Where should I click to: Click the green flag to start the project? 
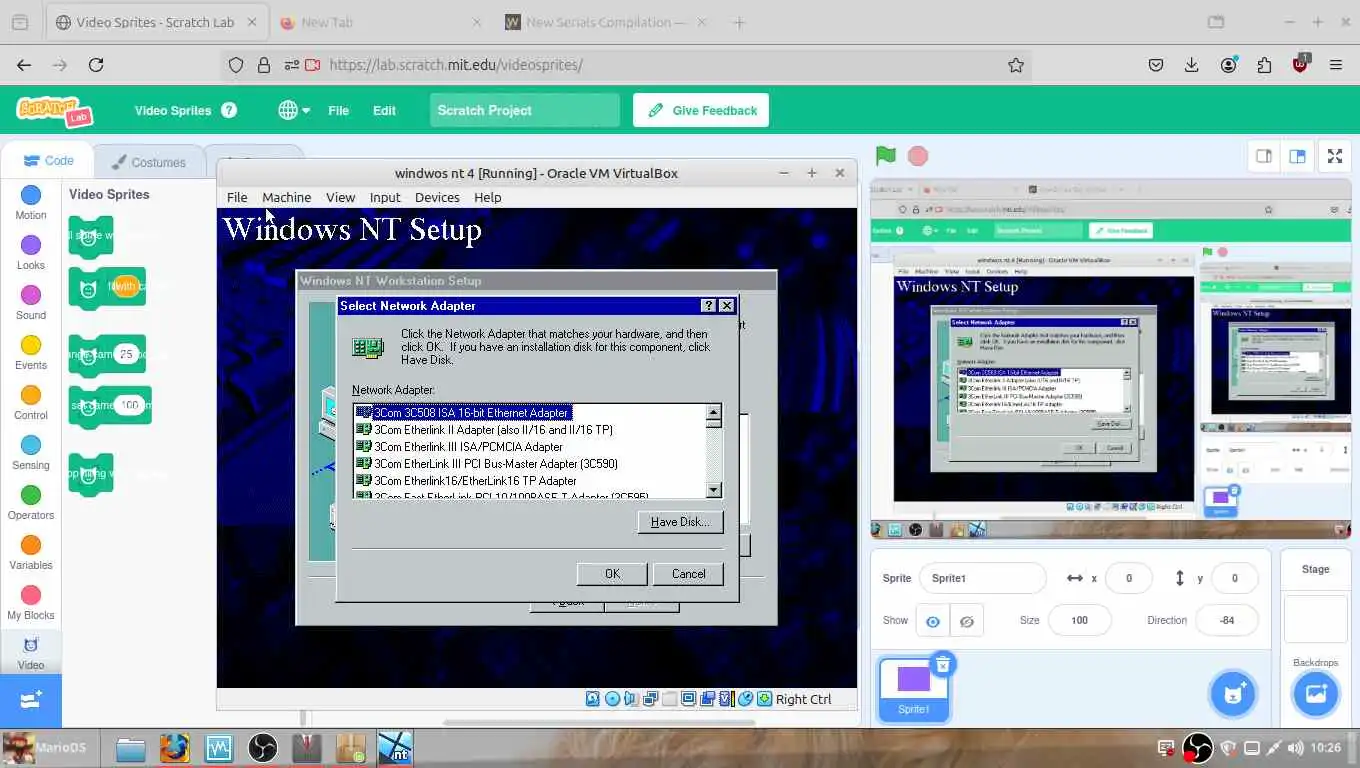tap(885, 156)
